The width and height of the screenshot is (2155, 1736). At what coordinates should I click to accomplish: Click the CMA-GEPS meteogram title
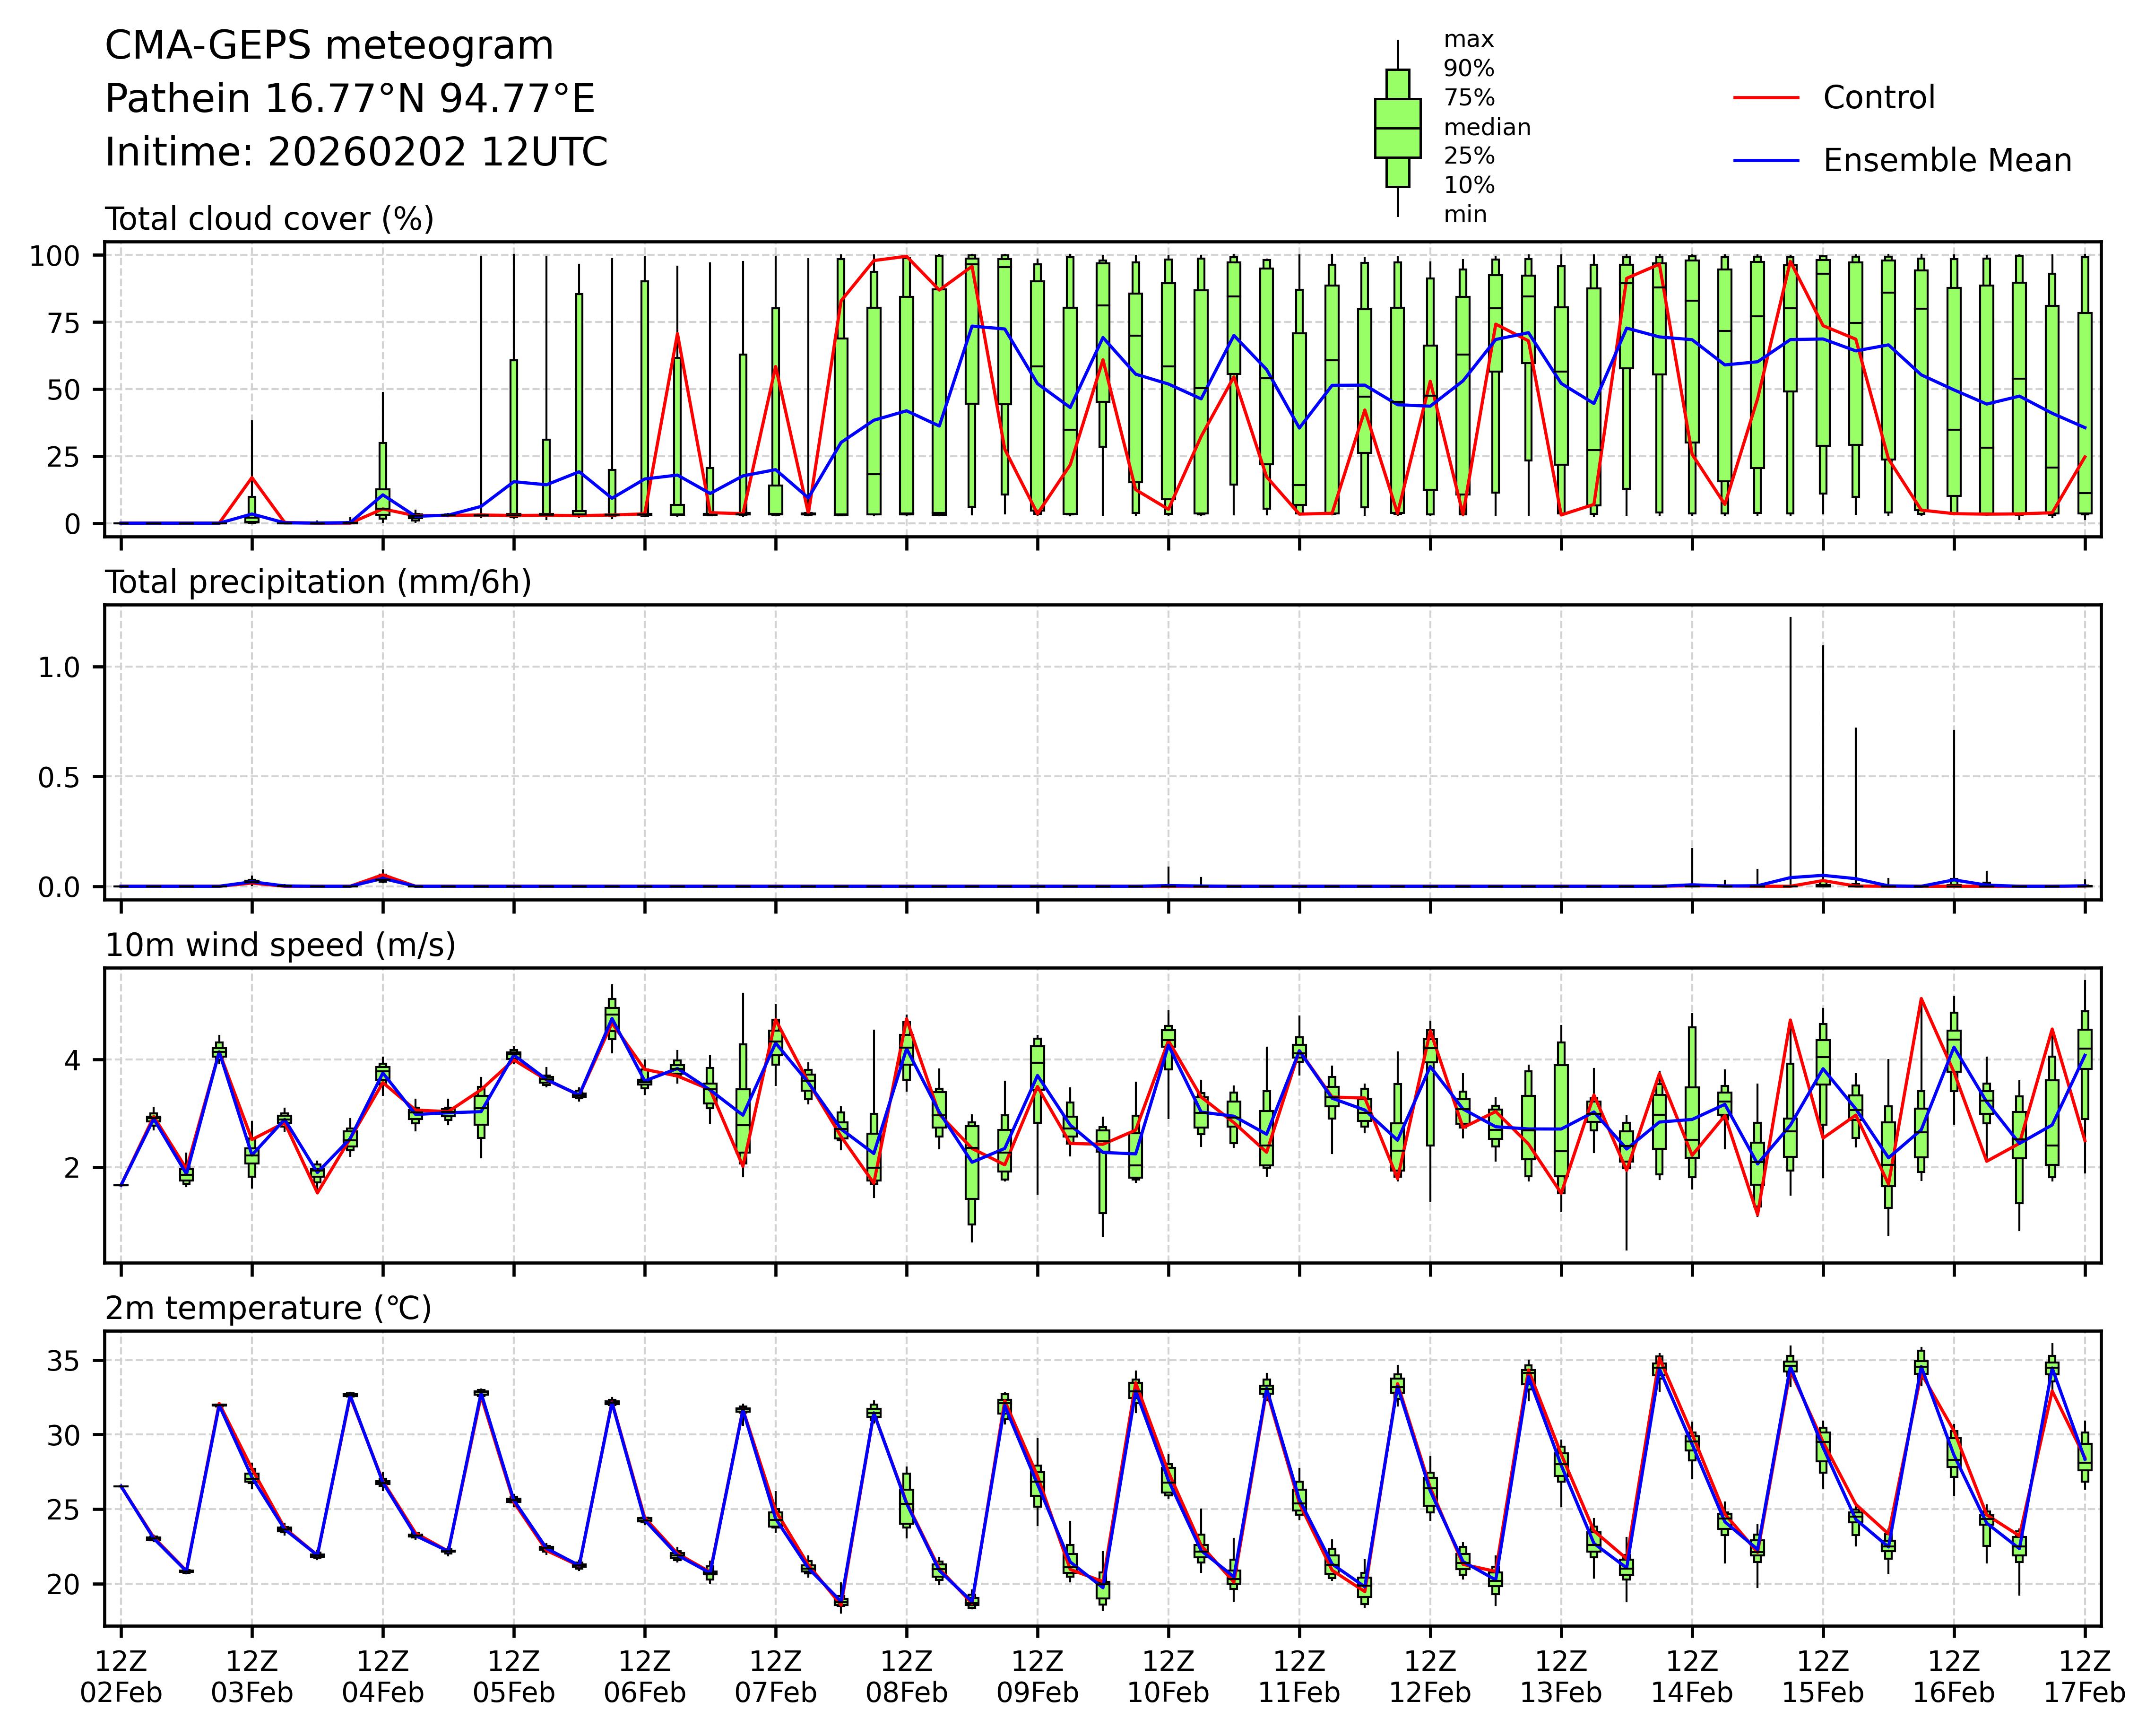point(329,46)
